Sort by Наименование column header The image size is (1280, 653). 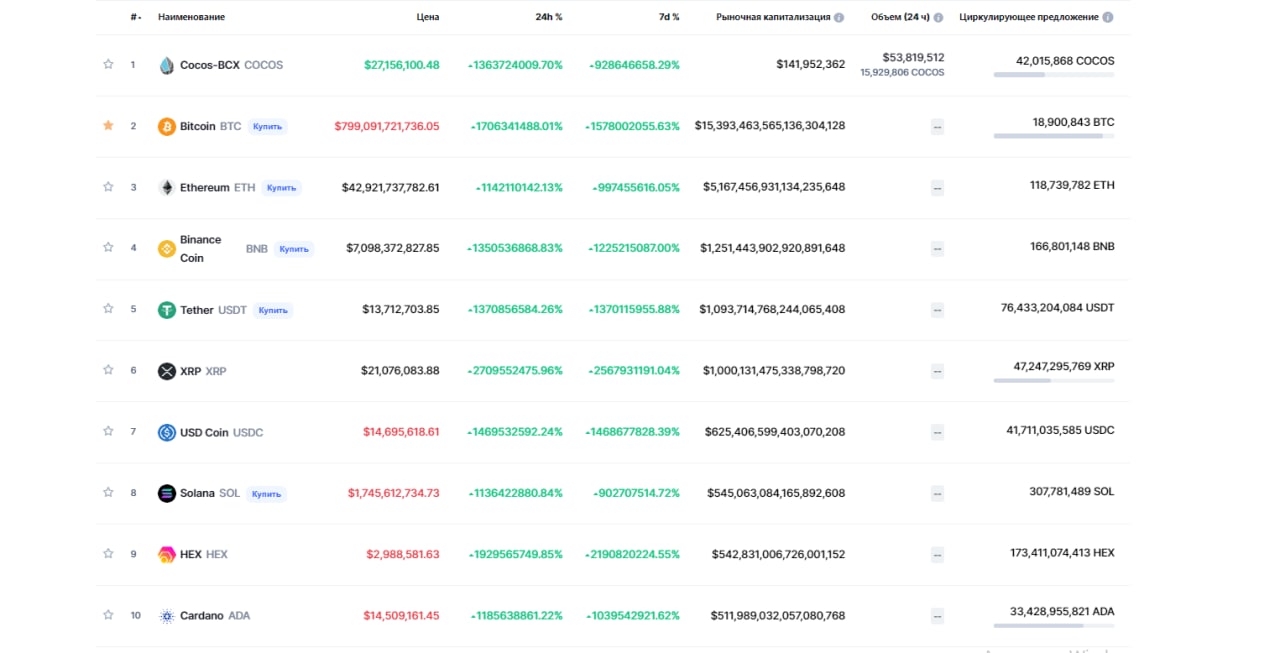(x=191, y=17)
